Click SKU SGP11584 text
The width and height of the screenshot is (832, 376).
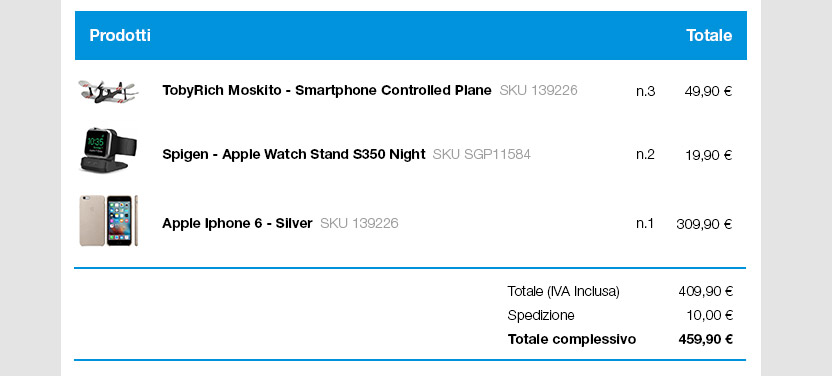click(x=482, y=154)
